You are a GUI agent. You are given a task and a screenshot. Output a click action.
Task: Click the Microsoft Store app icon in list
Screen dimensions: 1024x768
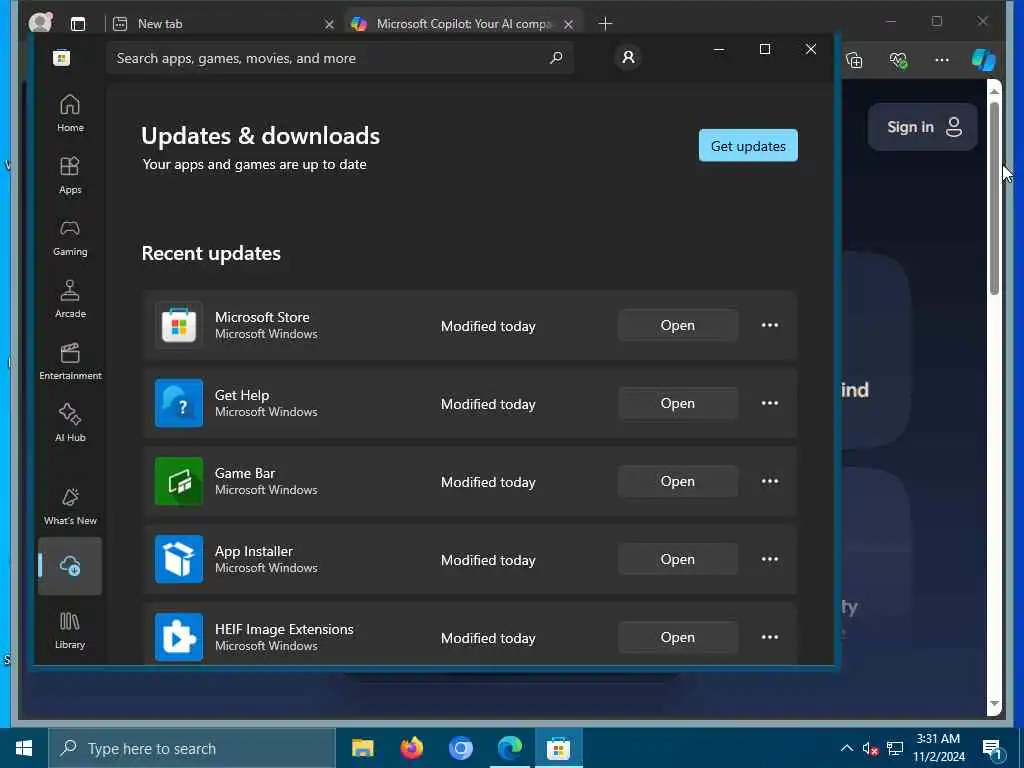(x=178, y=325)
